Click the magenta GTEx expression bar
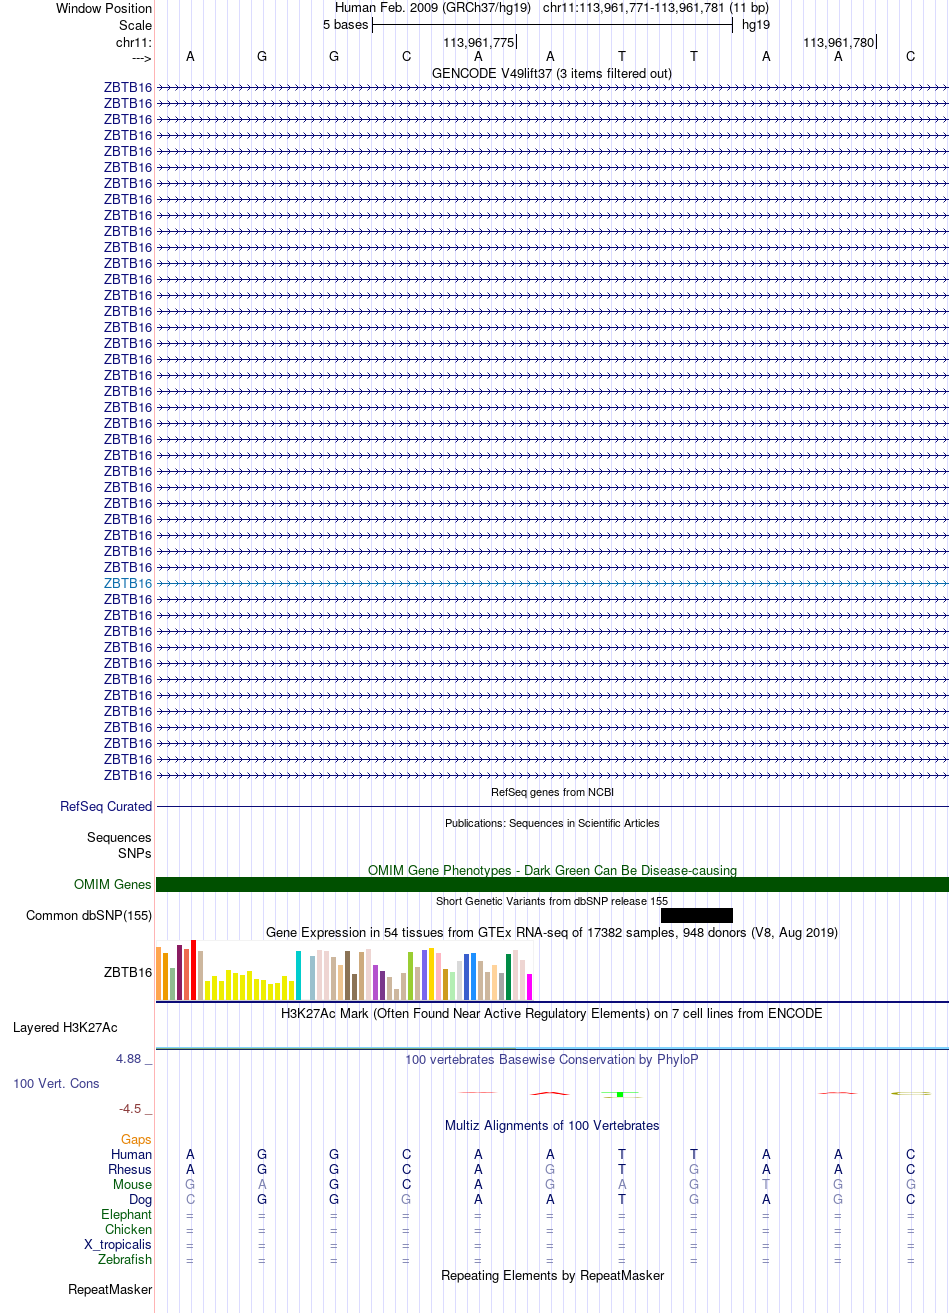950x1313 pixels. point(530,987)
